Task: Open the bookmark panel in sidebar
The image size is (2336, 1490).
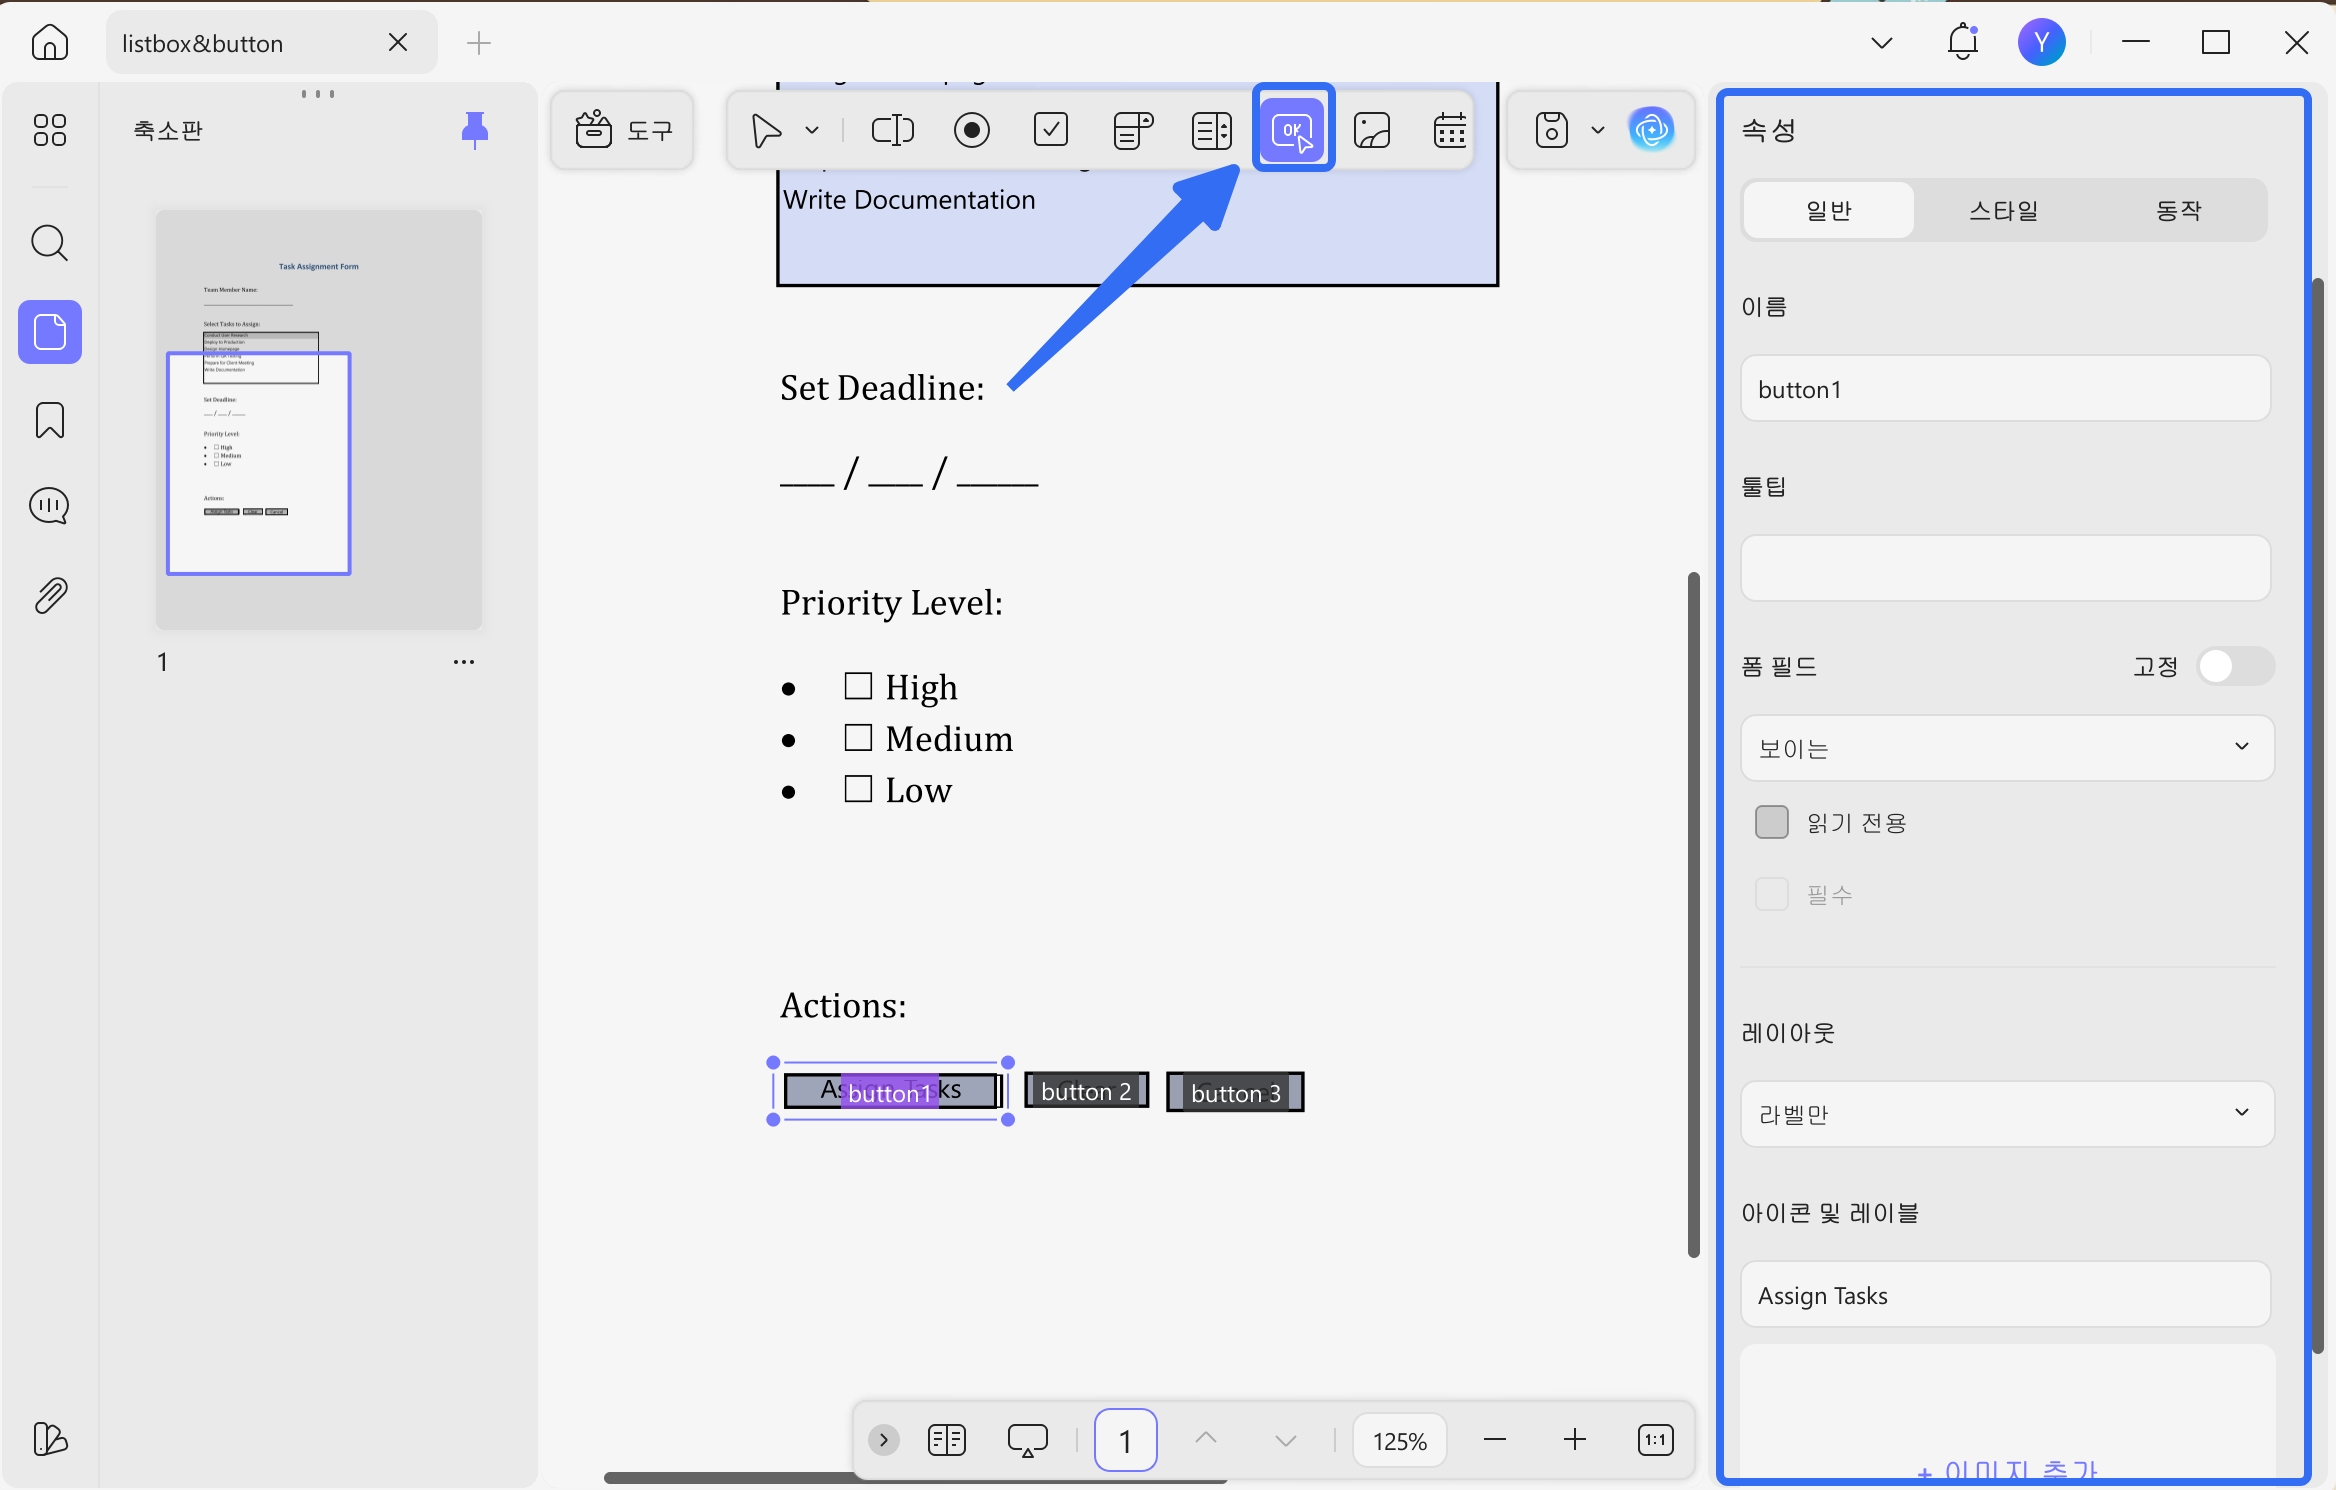Action: pyautogui.click(x=50, y=420)
